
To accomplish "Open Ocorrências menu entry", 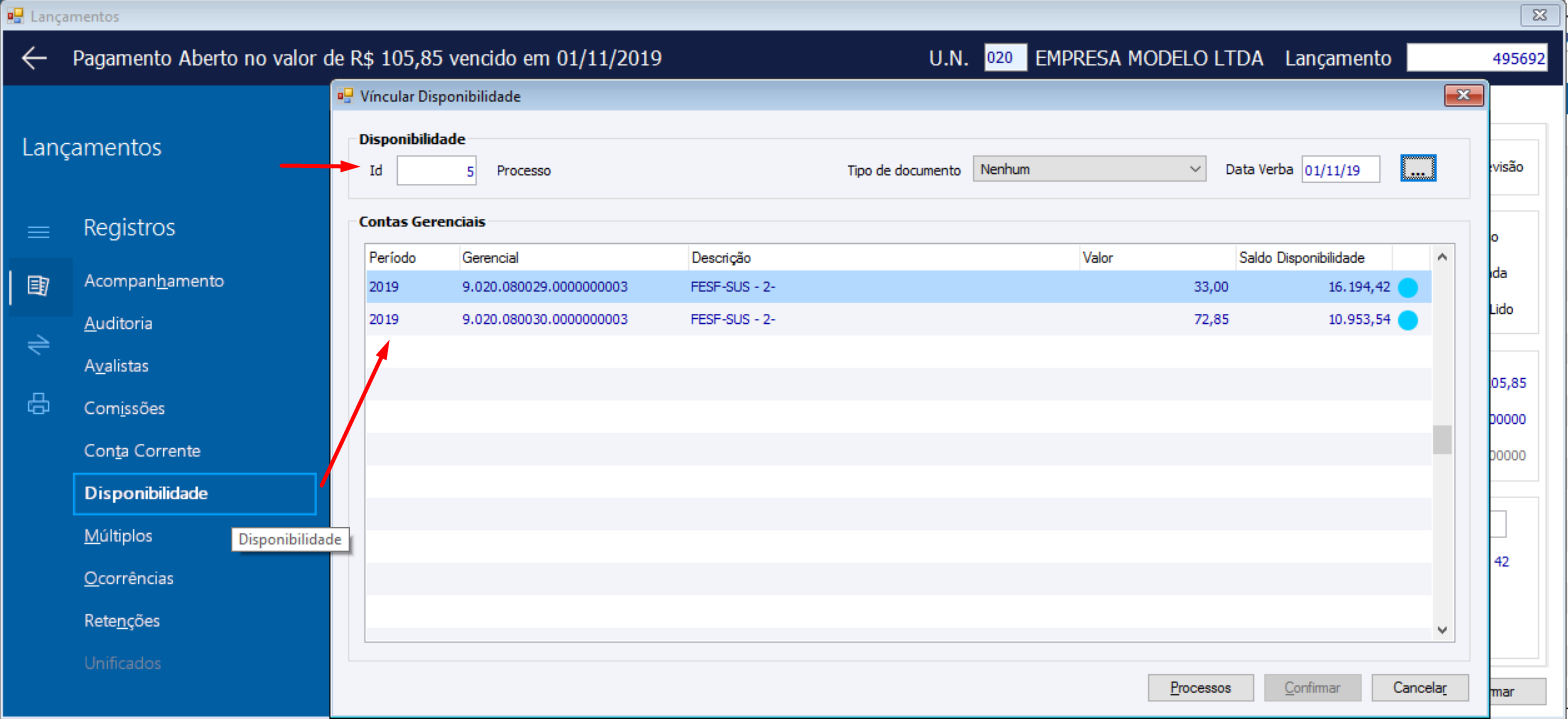I will 129,578.
